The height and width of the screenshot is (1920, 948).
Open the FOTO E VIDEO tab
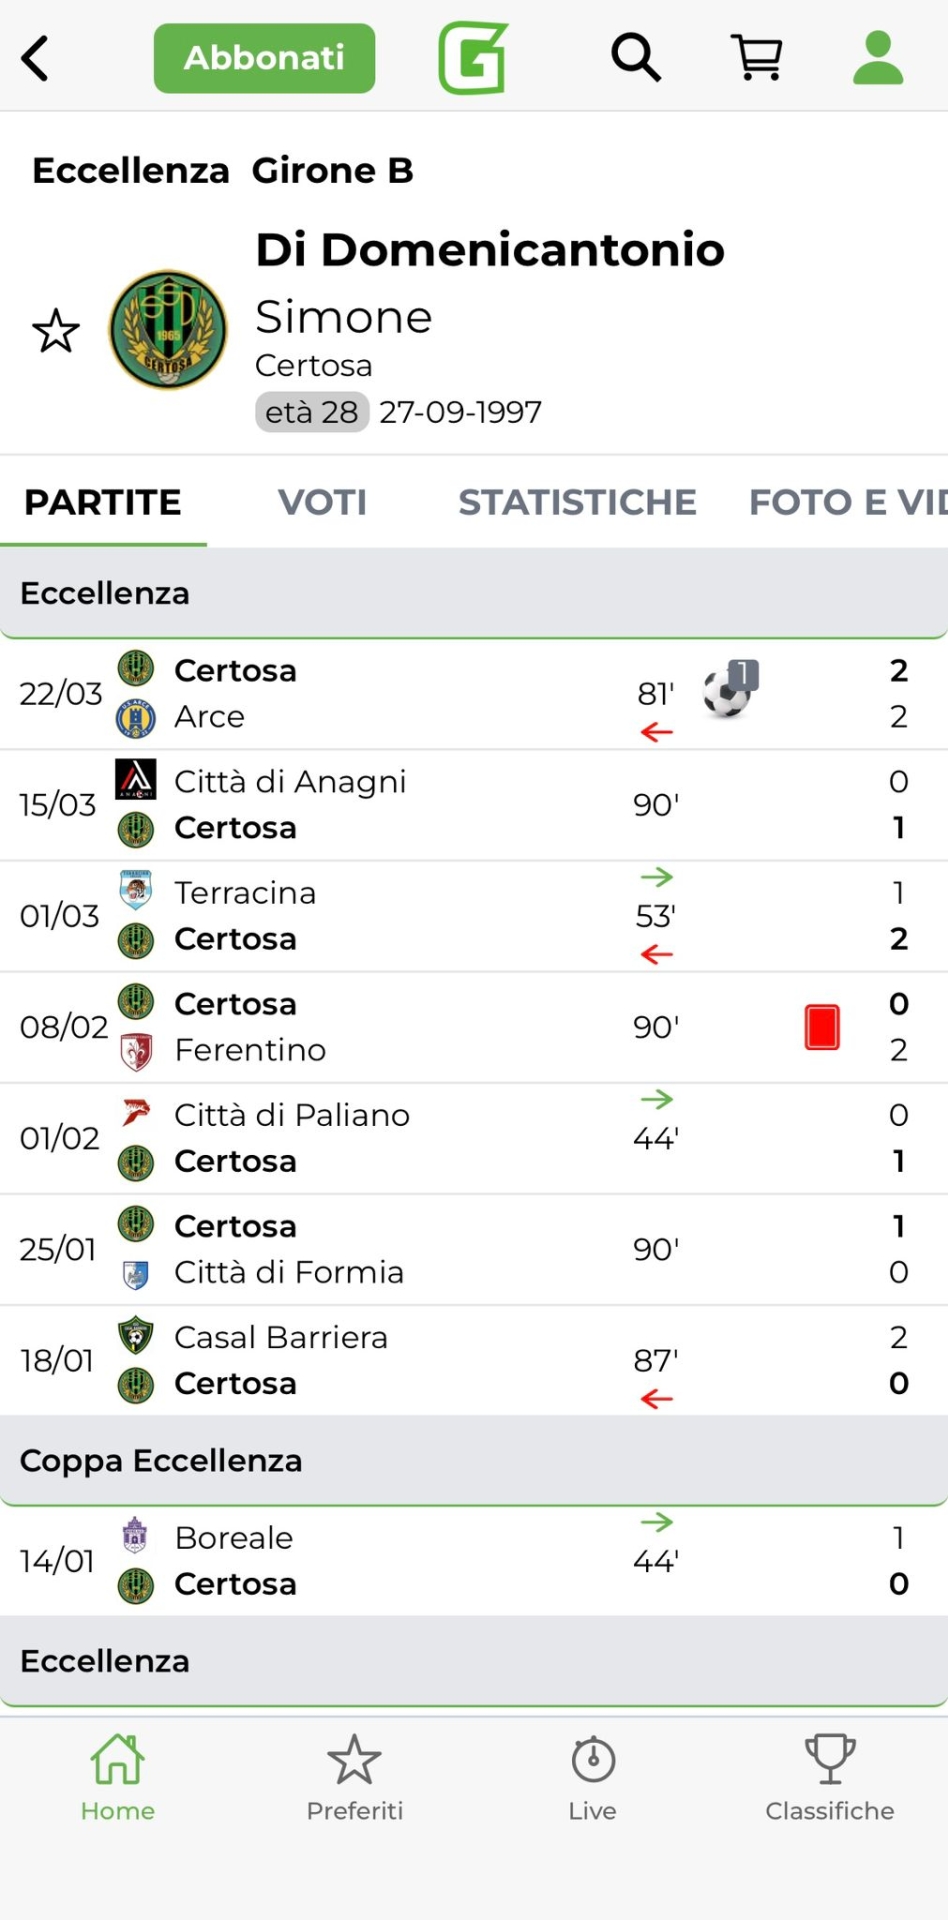[848, 502]
